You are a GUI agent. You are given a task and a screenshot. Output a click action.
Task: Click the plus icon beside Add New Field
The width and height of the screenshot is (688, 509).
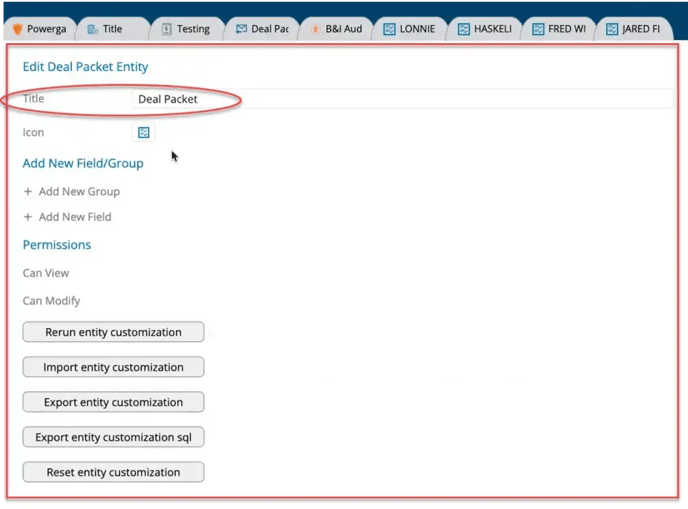pyautogui.click(x=28, y=217)
